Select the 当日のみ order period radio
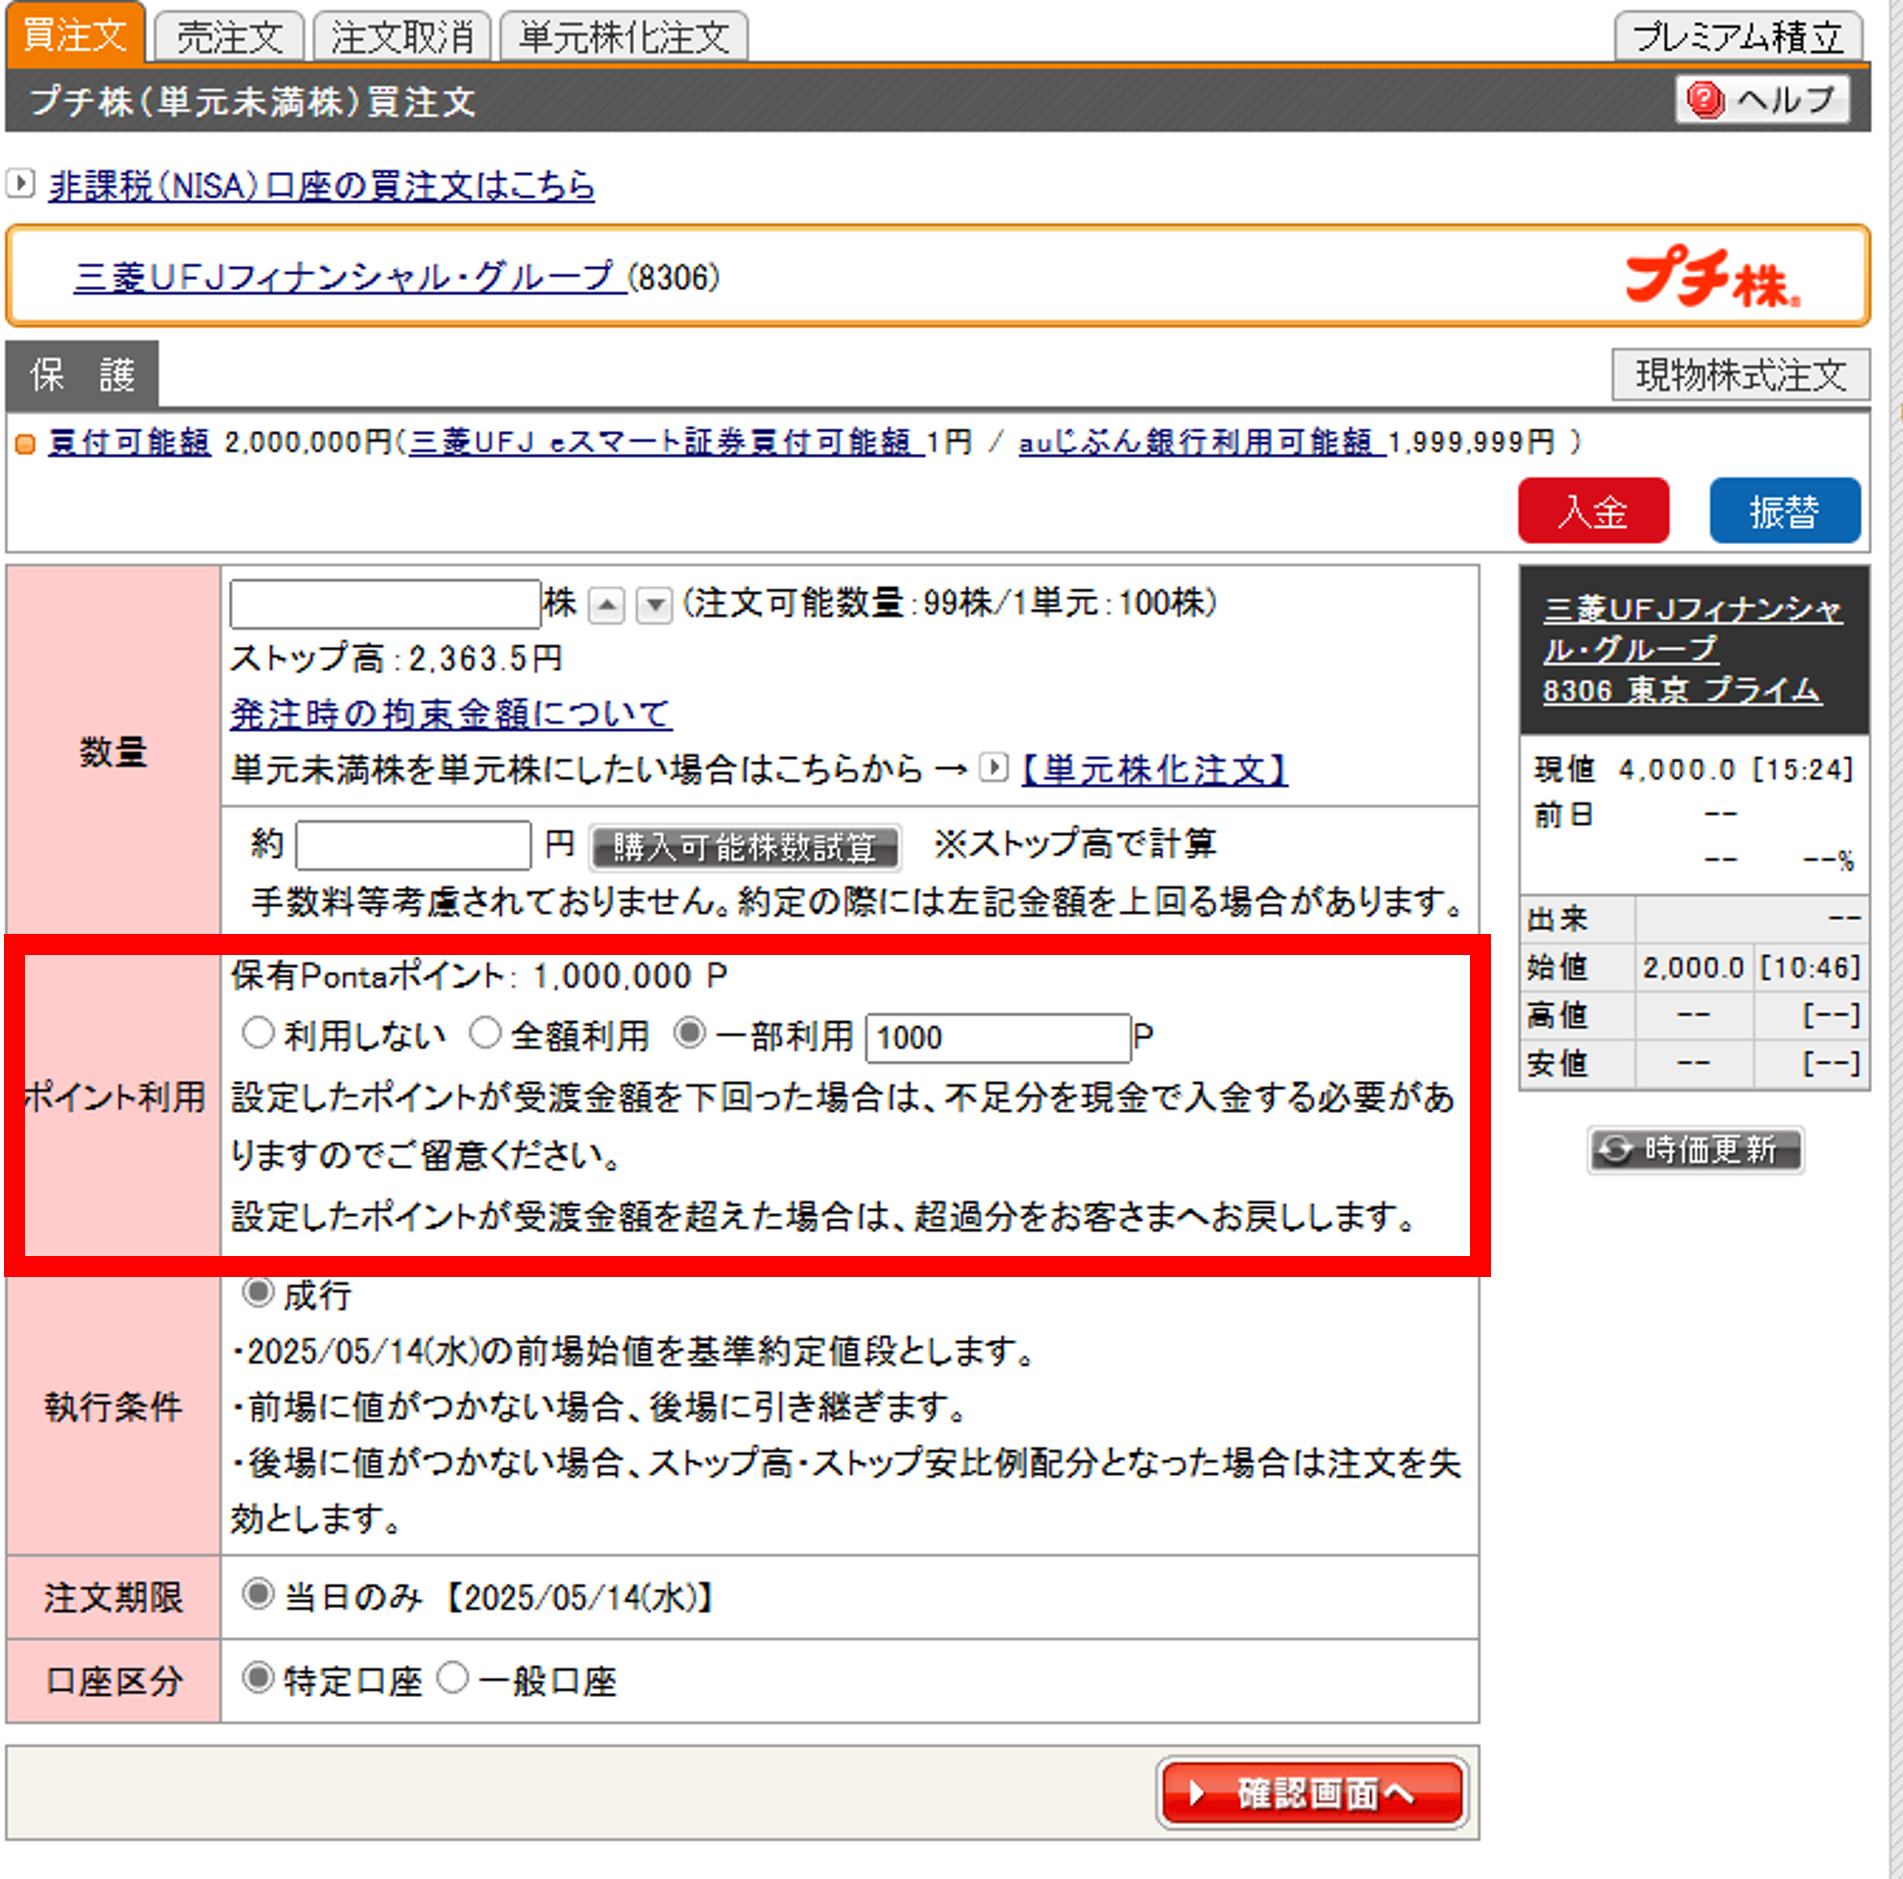 tap(258, 1593)
